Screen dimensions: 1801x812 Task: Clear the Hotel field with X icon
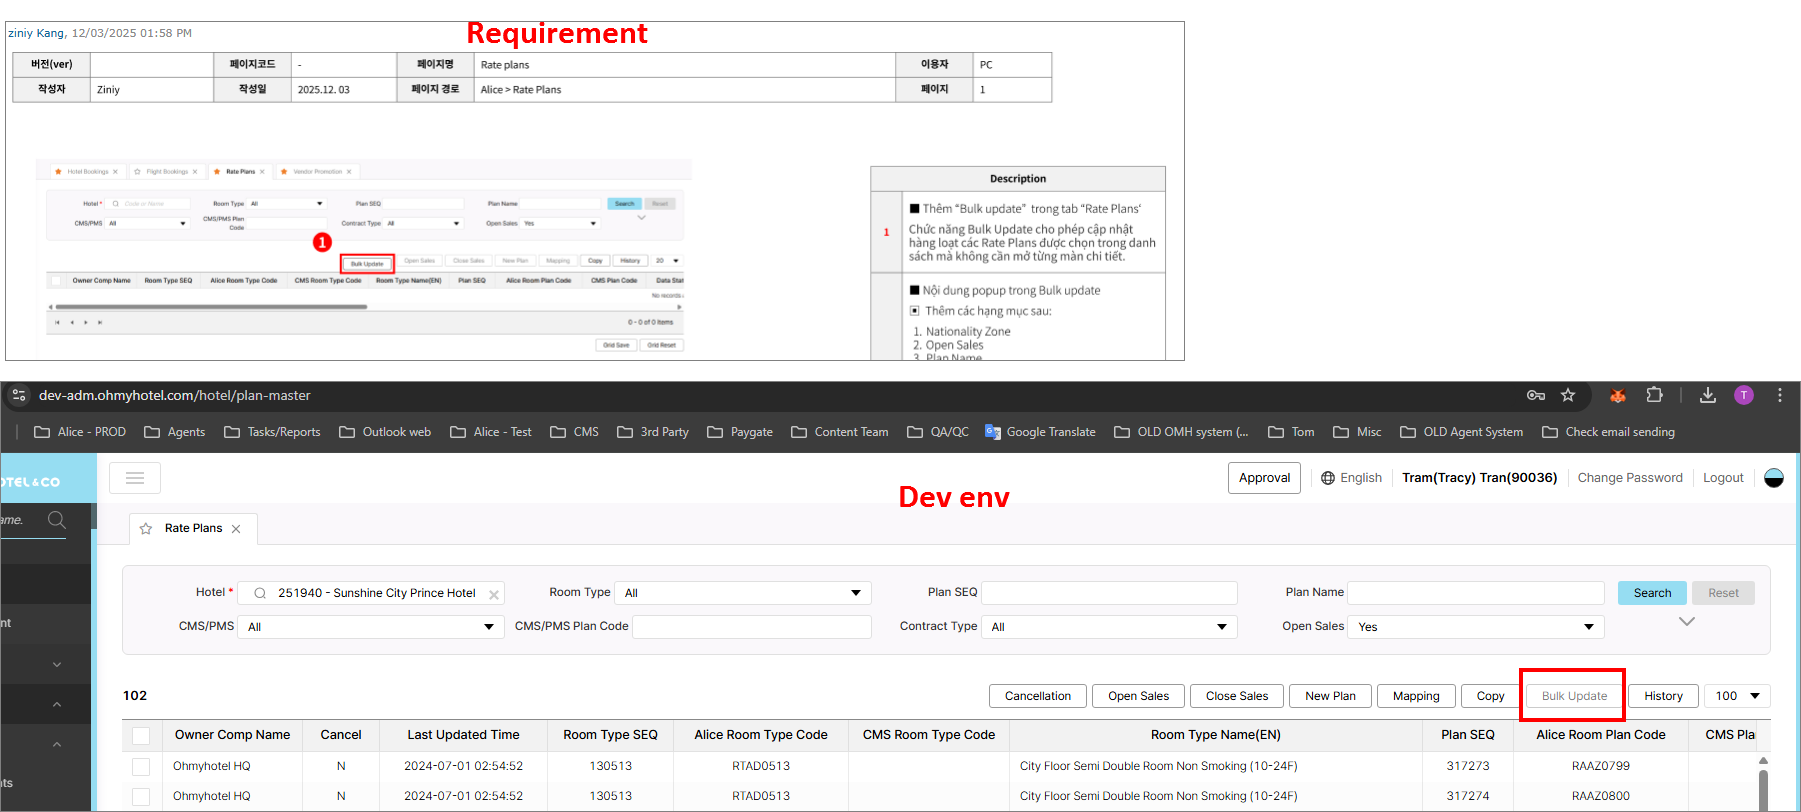494,594
